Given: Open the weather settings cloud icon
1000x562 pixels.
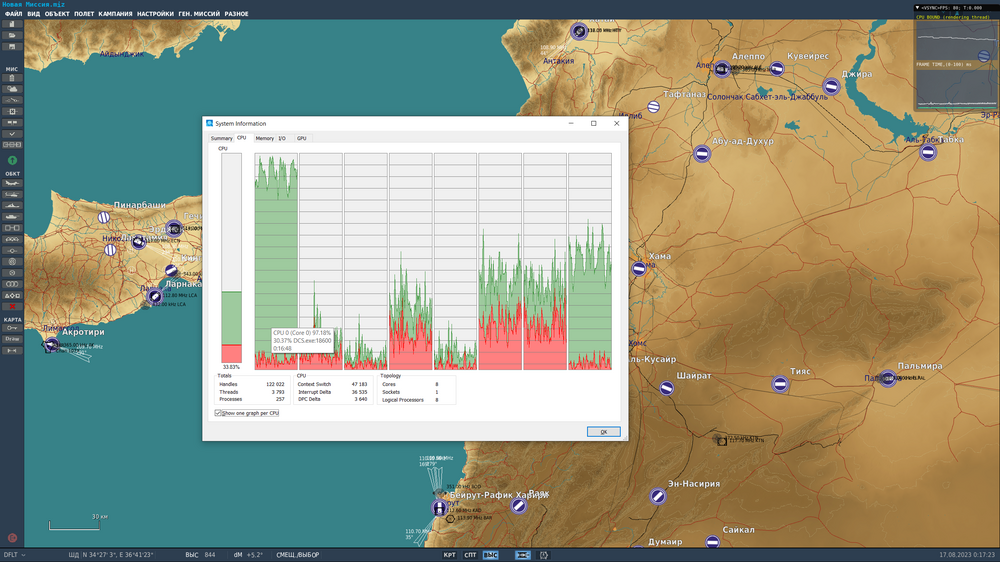Looking at the screenshot, I should click(x=12, y=89).
